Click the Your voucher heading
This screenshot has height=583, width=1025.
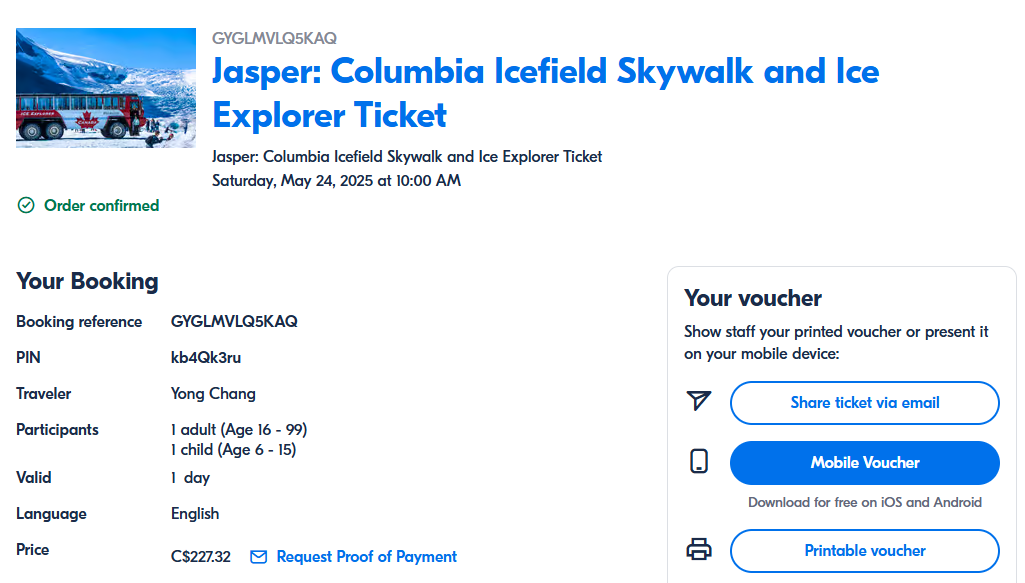click(x=753, y=298)
